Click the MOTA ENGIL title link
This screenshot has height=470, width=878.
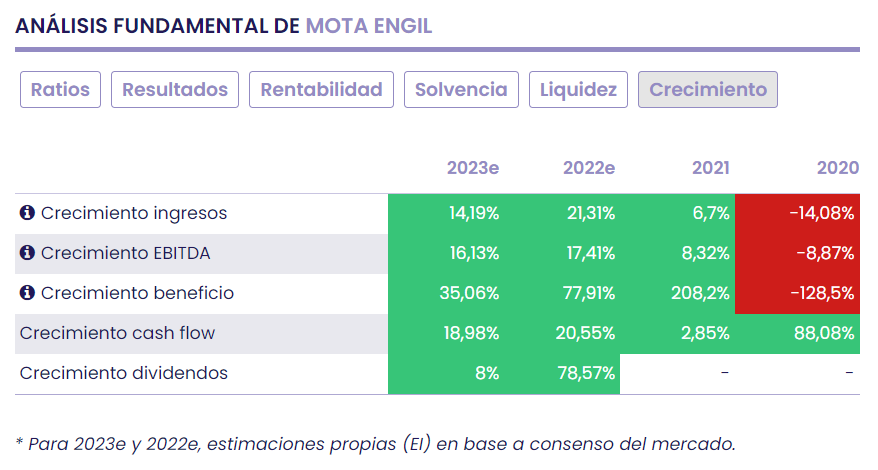[369, 26]
